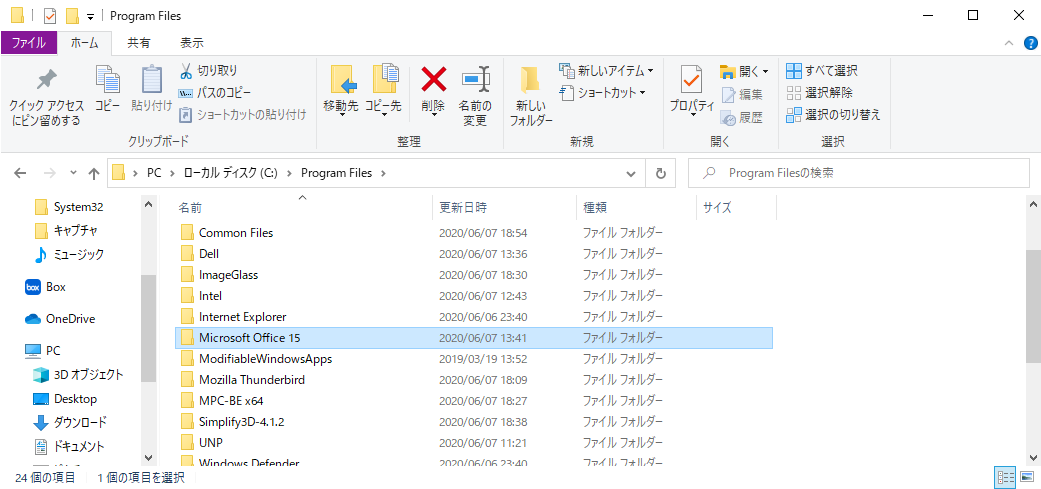Select the Mozilla Thunderbird folder
1041x489 pixels.
[473, 380]
